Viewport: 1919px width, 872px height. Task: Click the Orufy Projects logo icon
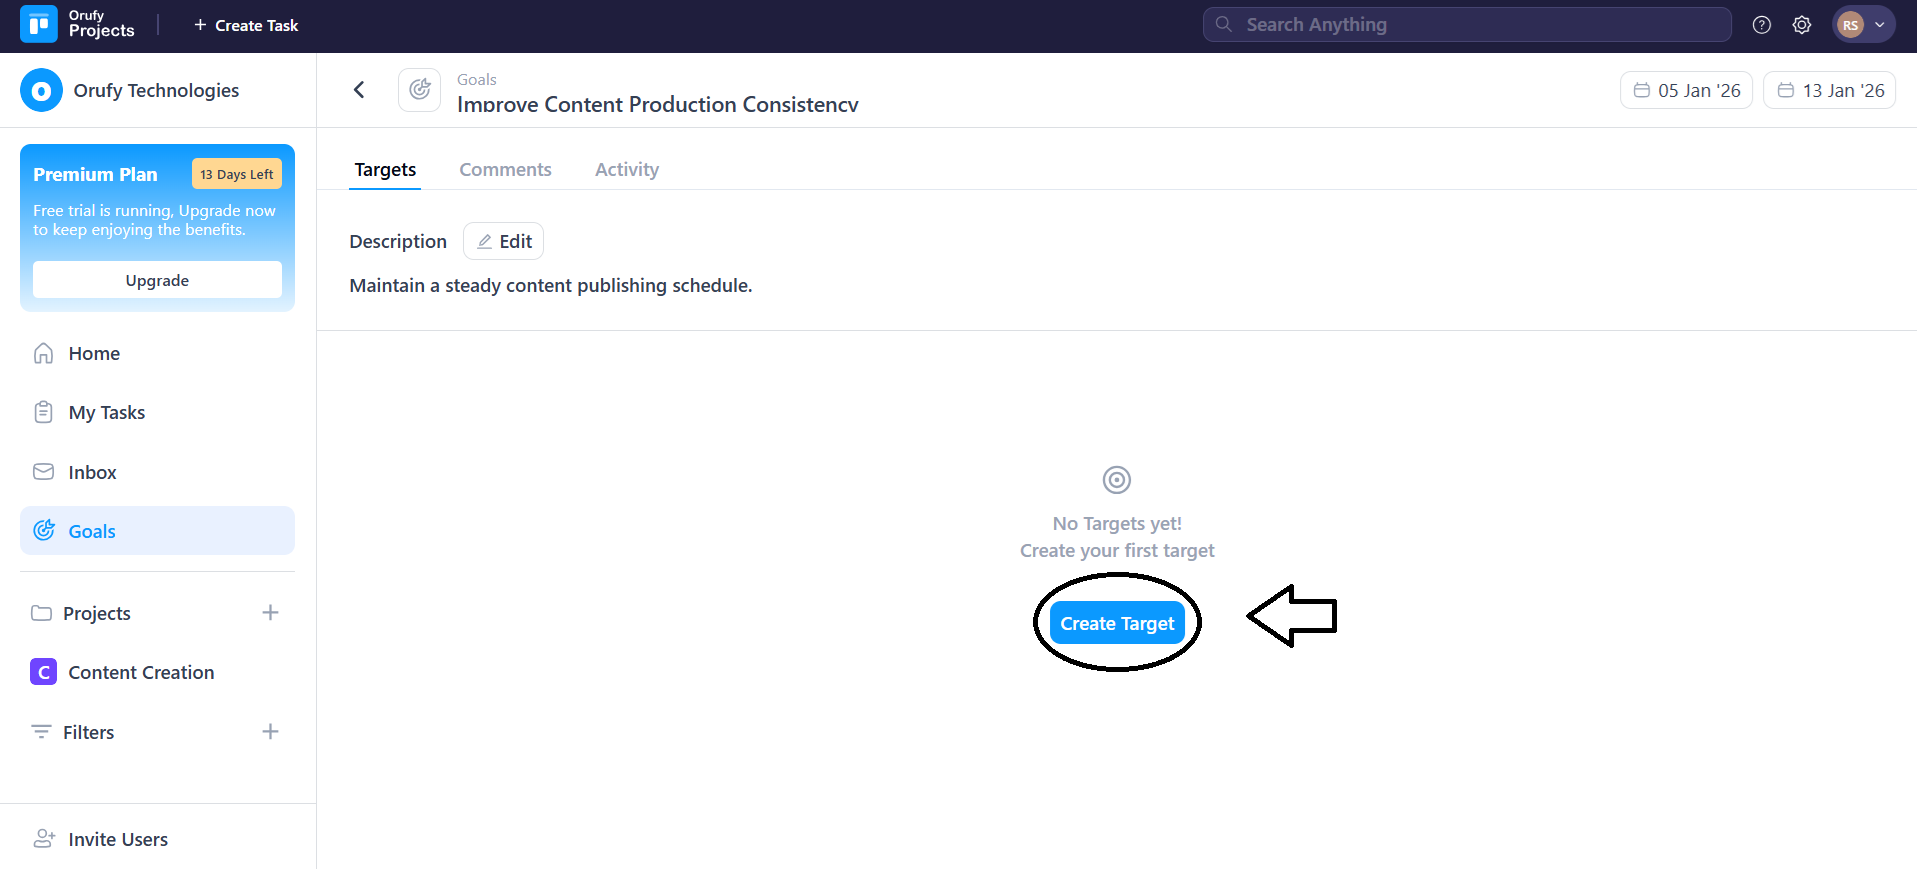pos(39,25)
